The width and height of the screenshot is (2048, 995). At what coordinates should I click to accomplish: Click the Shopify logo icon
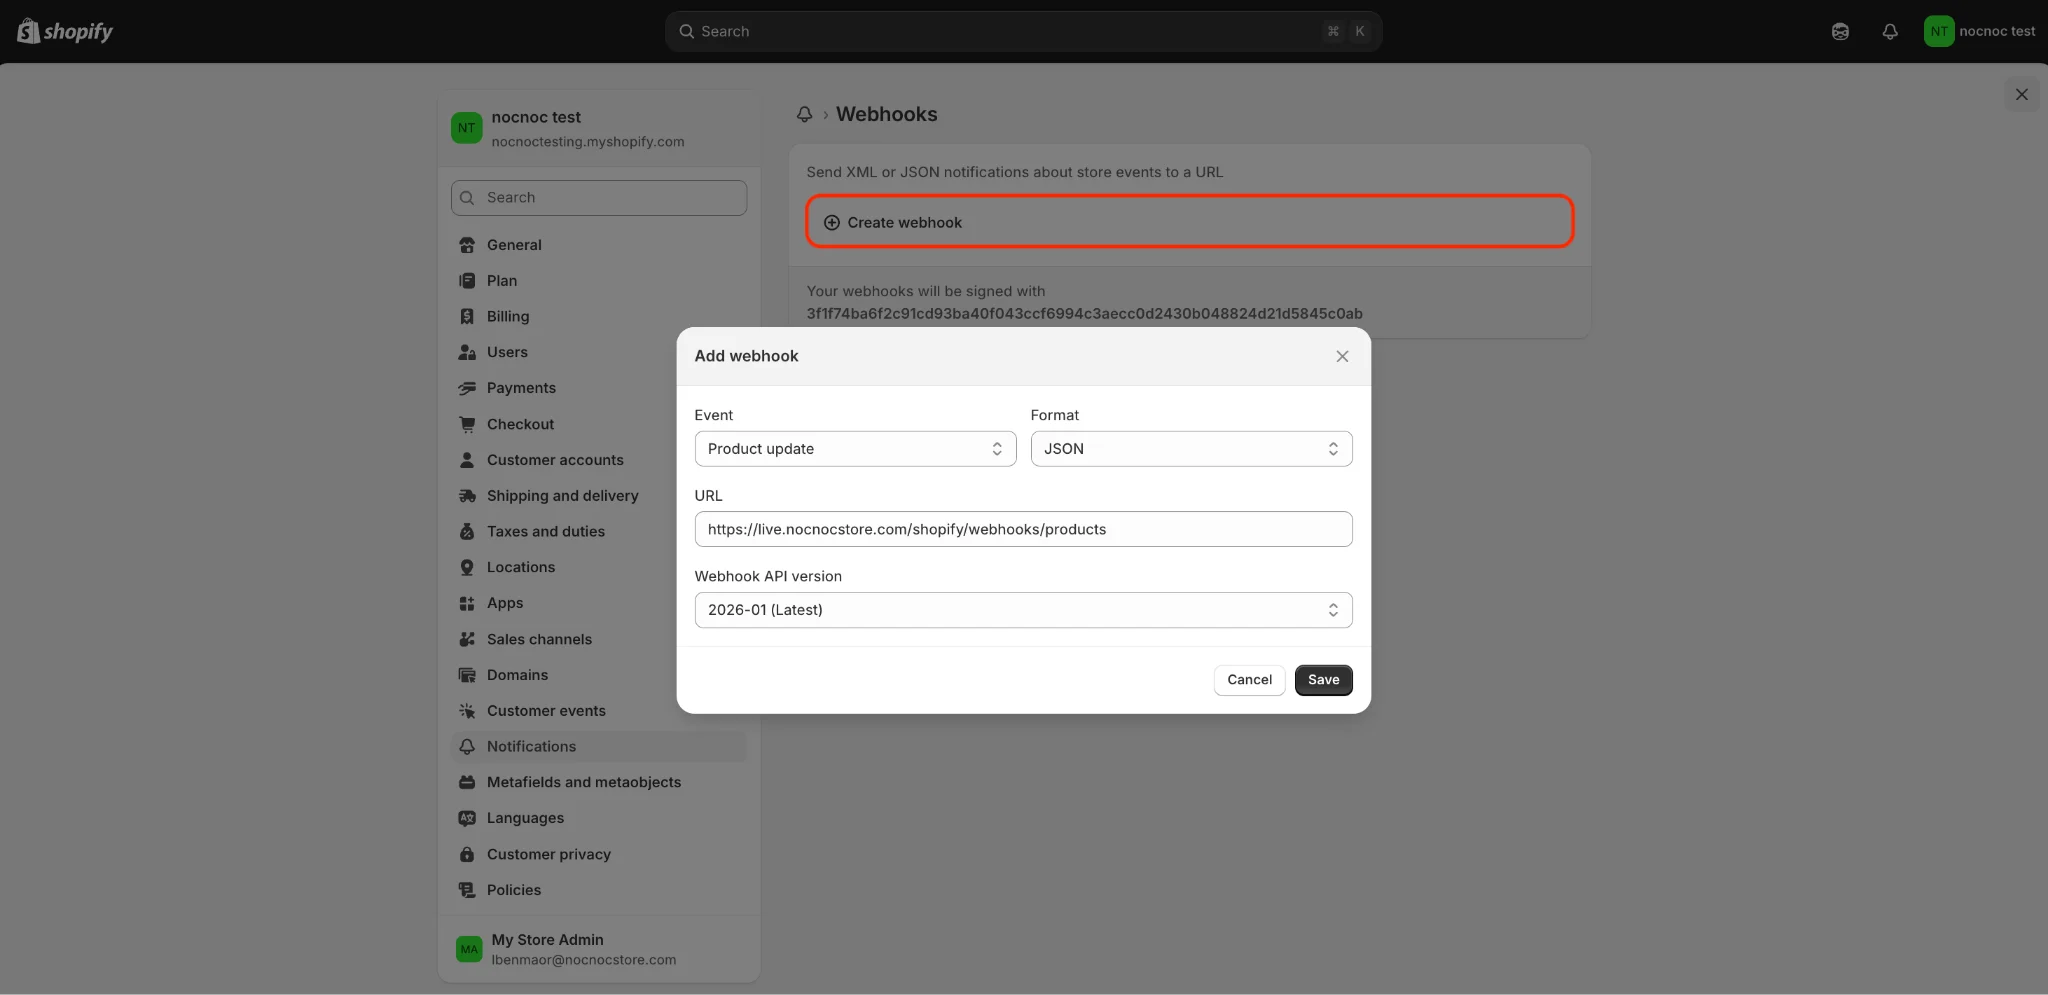coord(28,31)
